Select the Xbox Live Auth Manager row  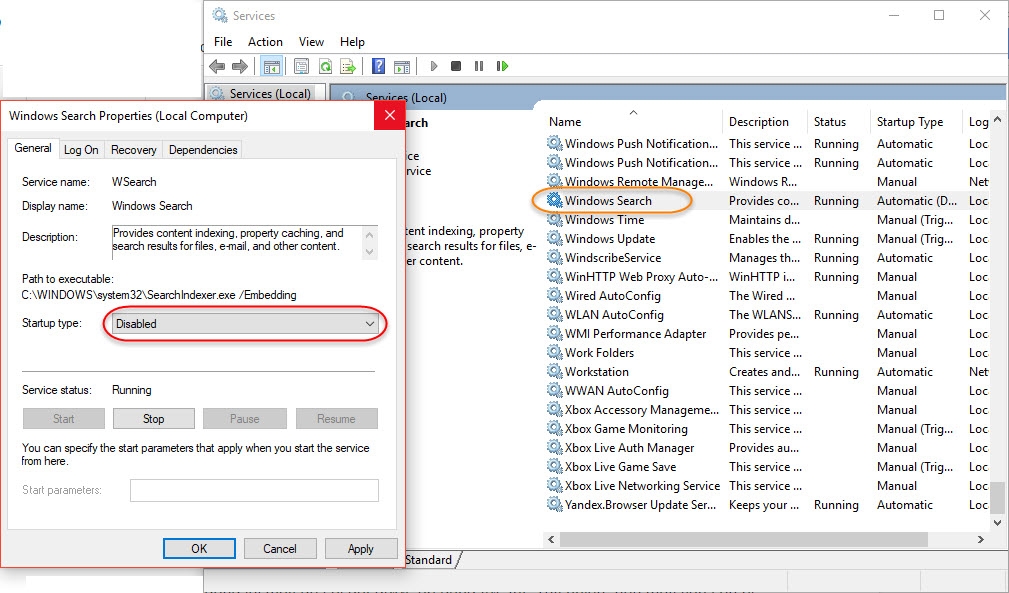pyautogui.click(x=766, y=447)
